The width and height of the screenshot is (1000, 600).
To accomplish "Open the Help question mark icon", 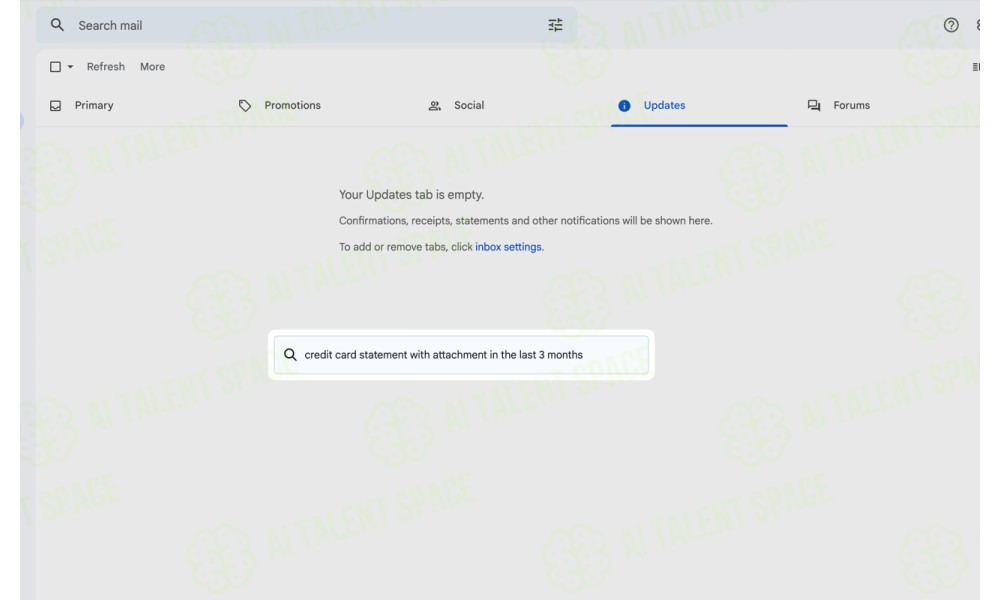I will click(x=951, y=25).
